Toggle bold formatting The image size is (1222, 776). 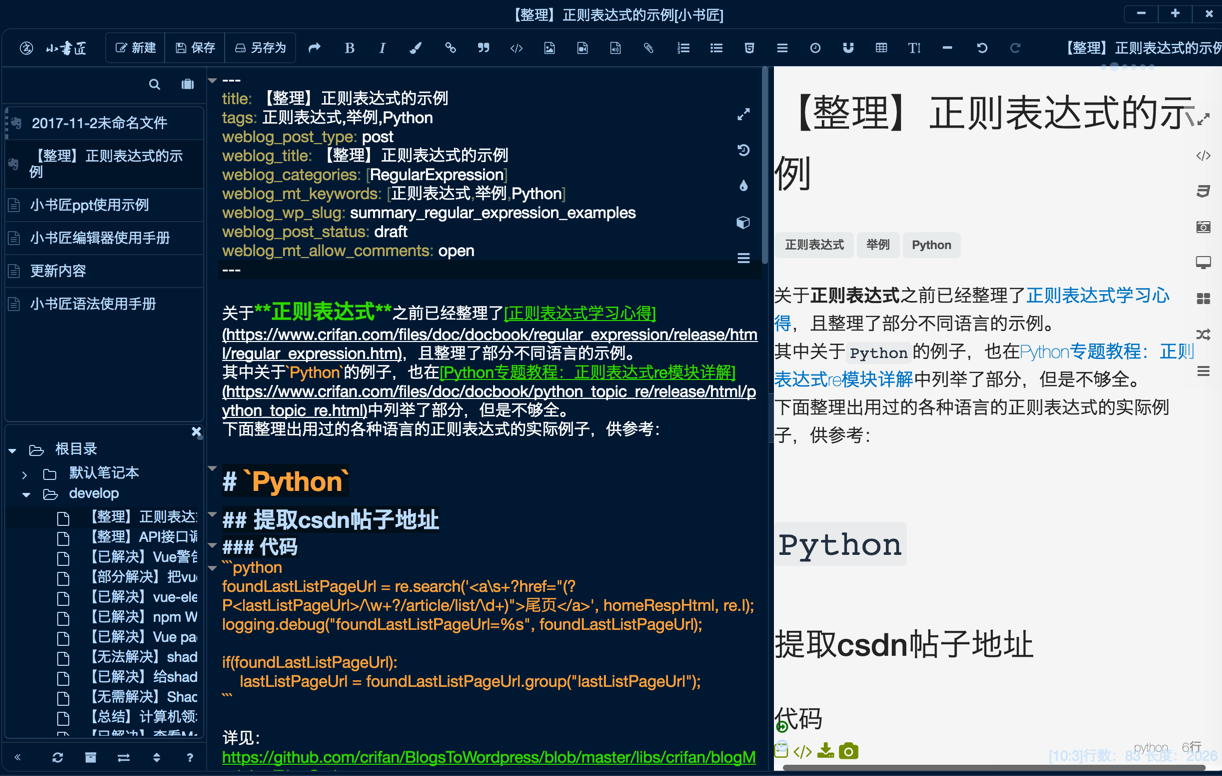point(349,48)
